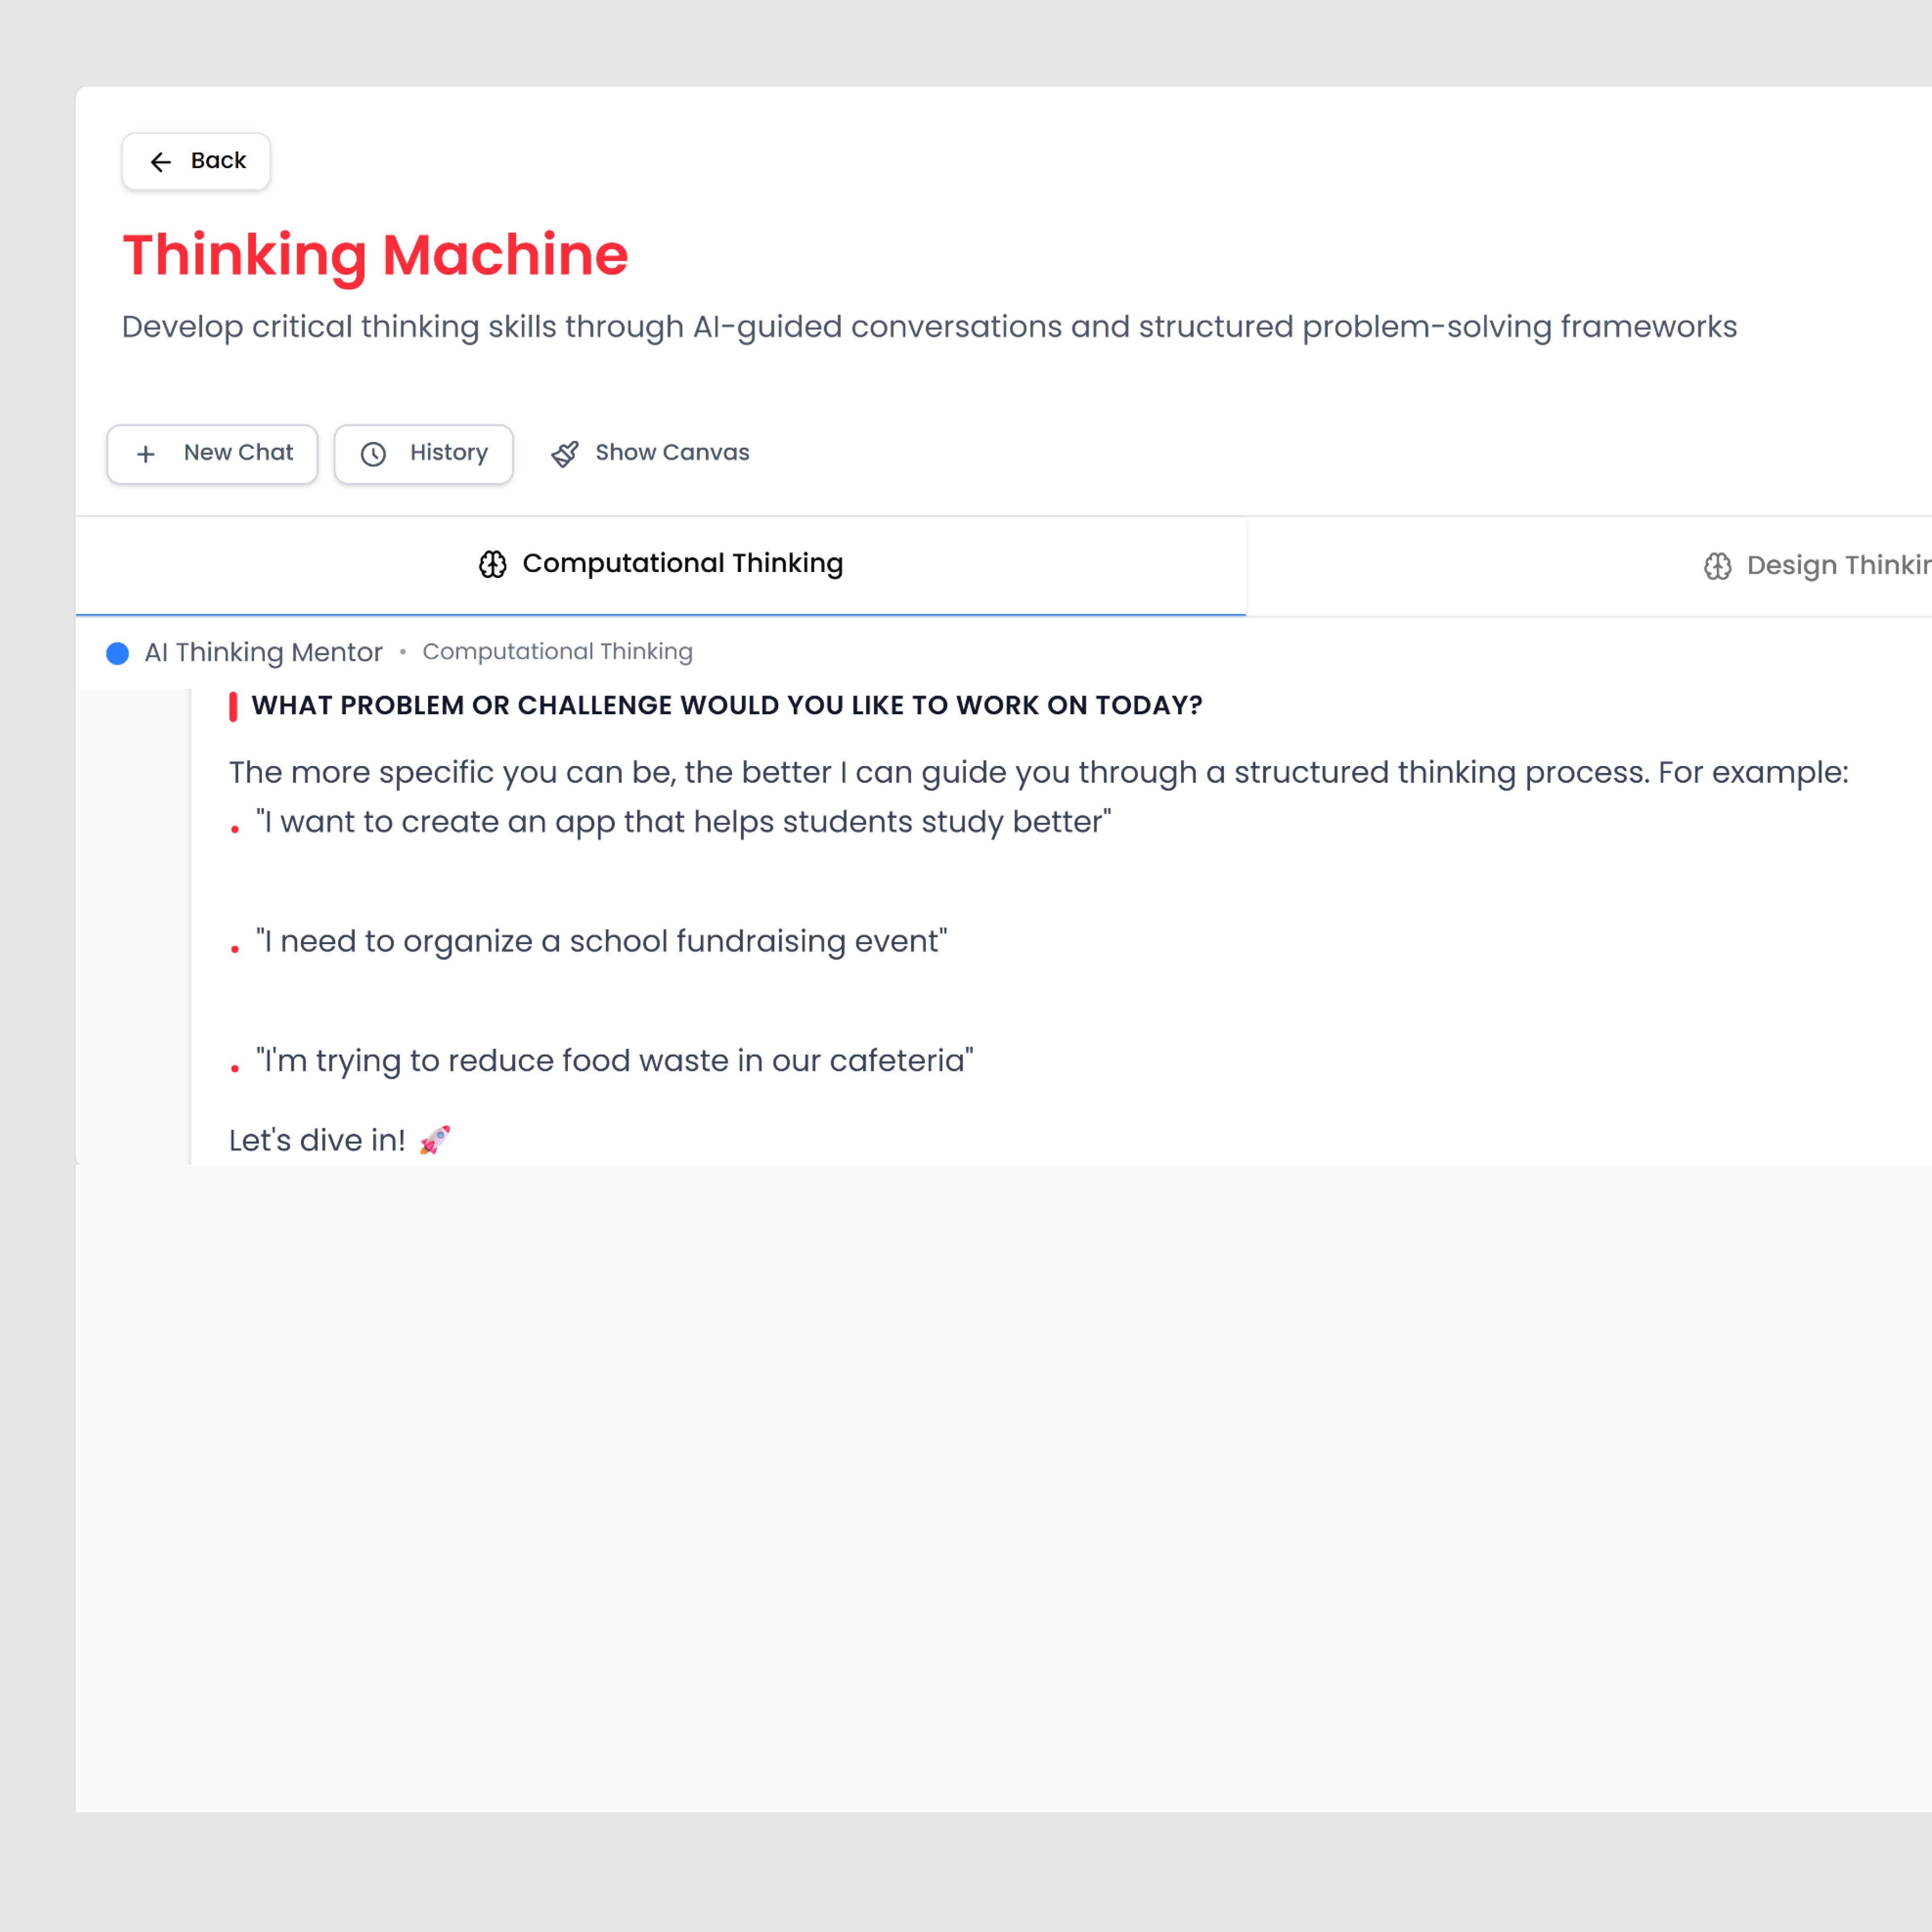Click the Design Thinking brain icon
The width and height of the screenshot is (1932, 1932).
coord(1717,566)
